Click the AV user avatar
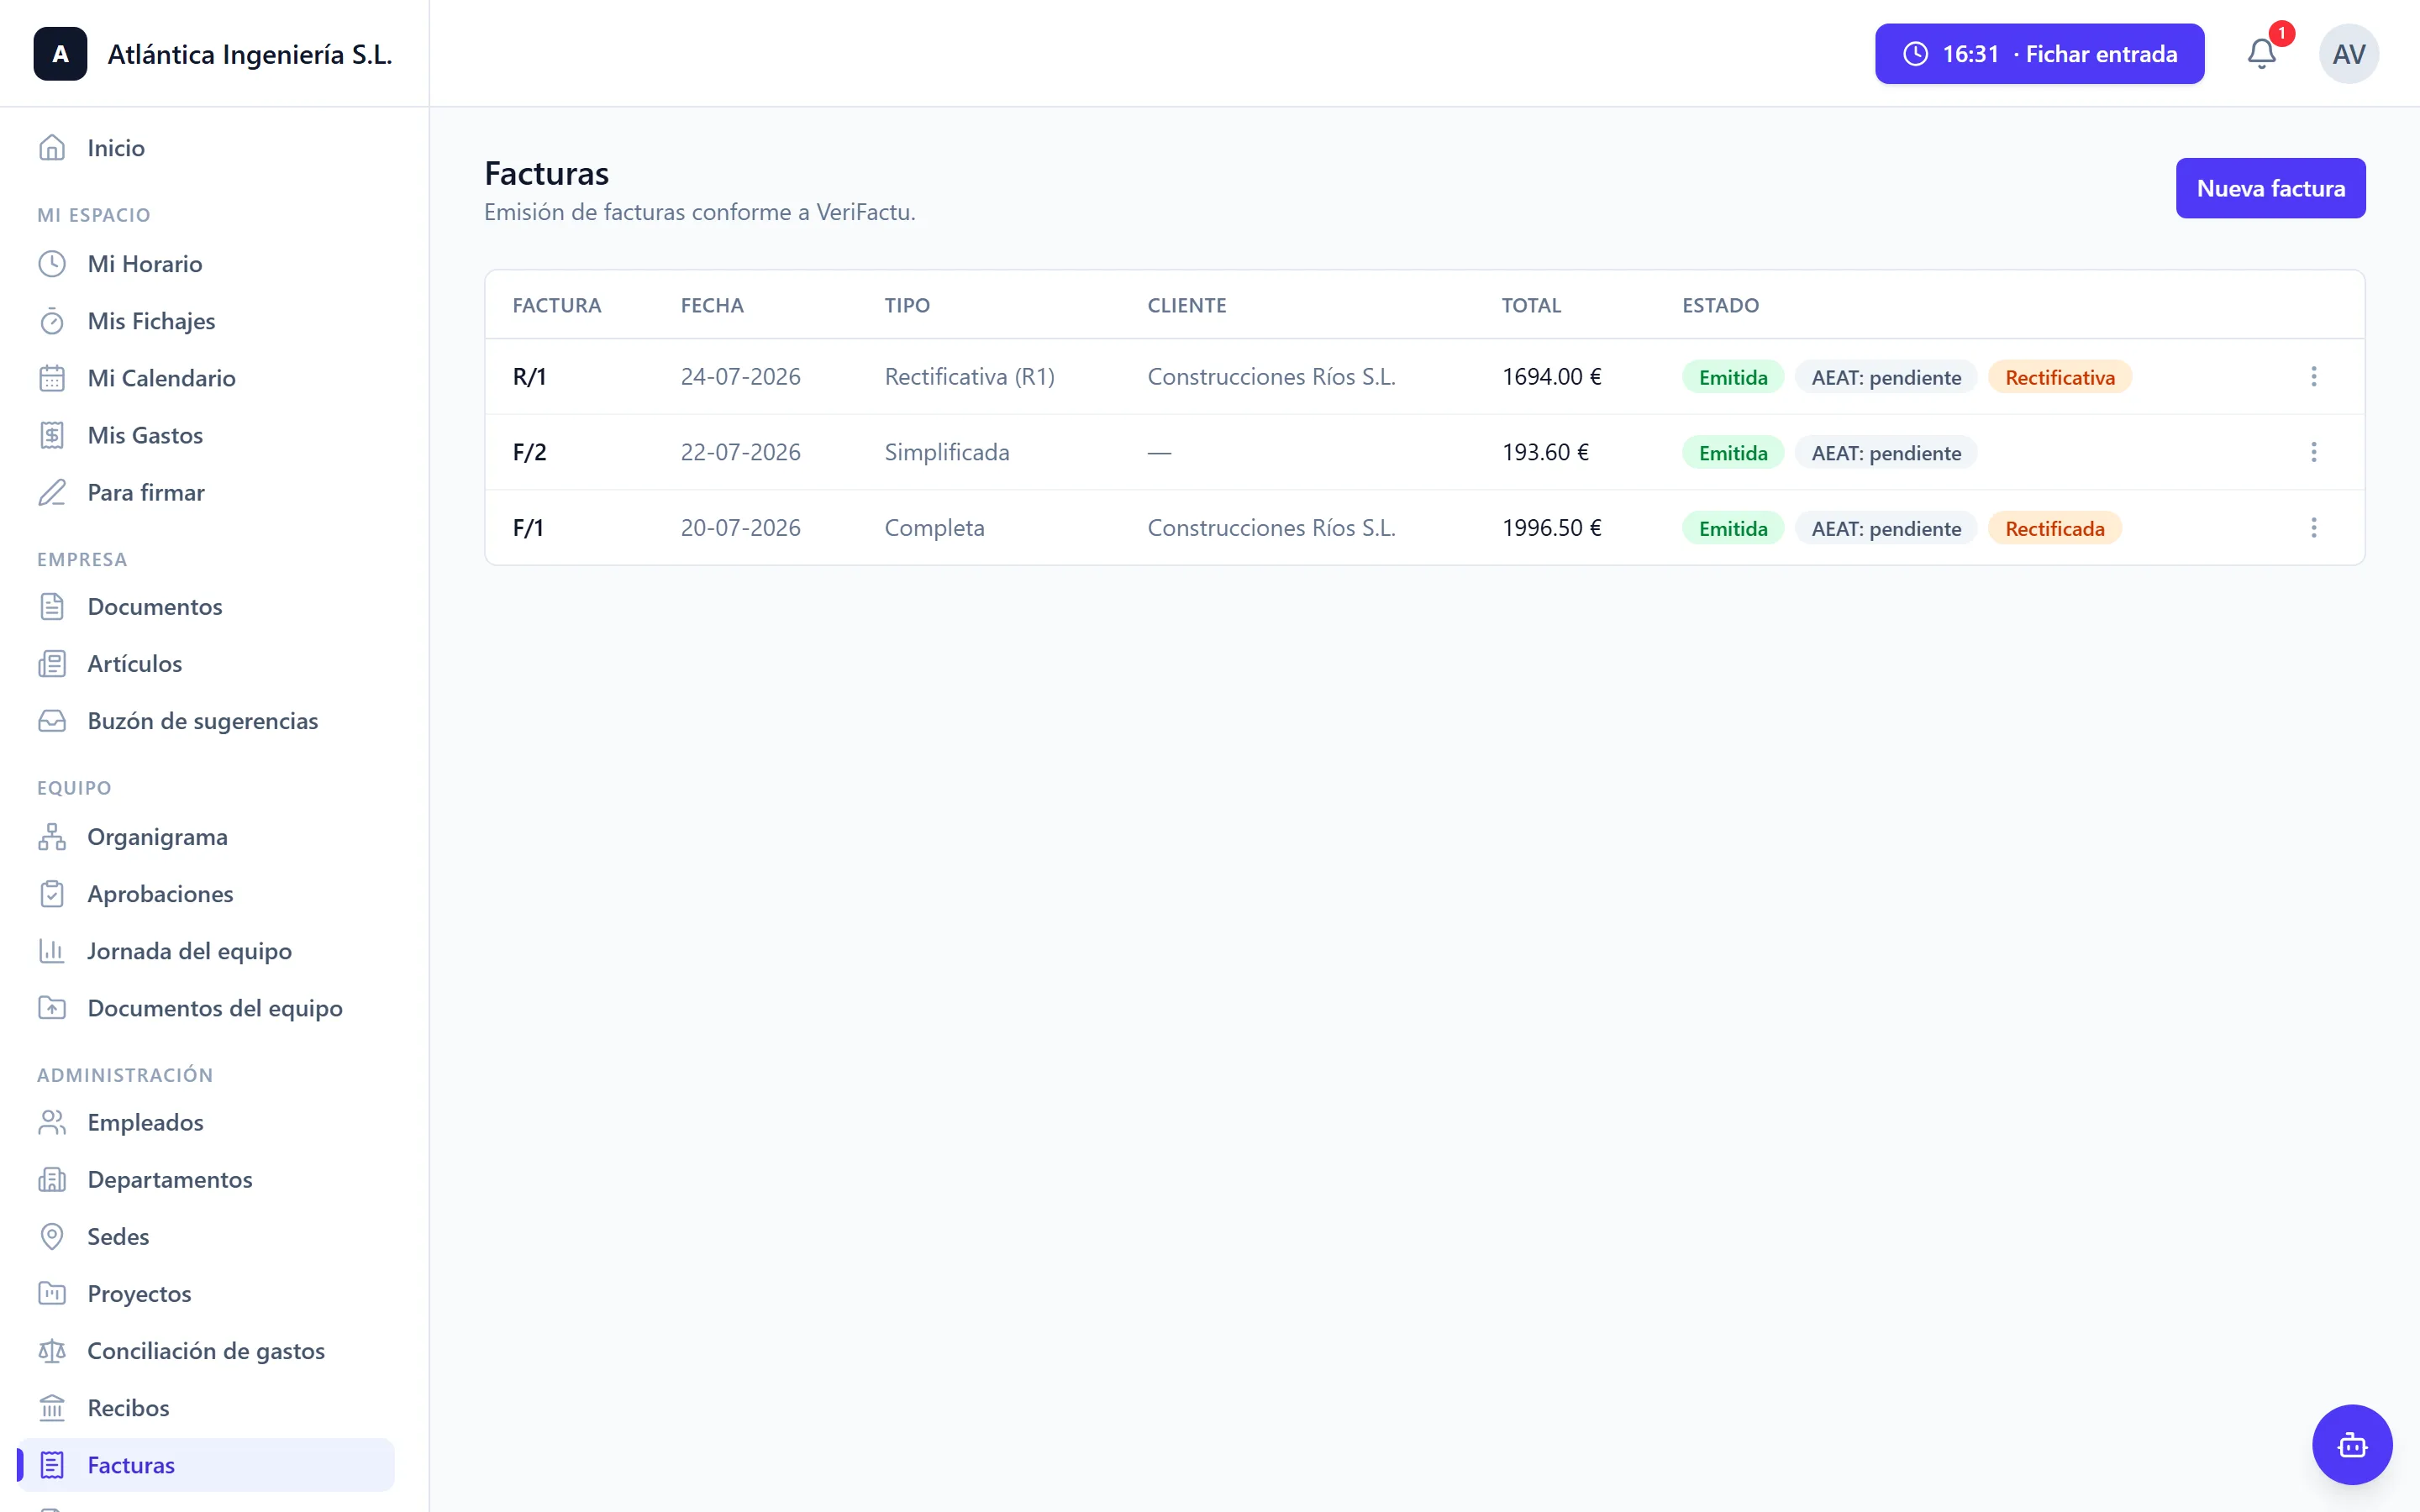 click(2348, 54)
